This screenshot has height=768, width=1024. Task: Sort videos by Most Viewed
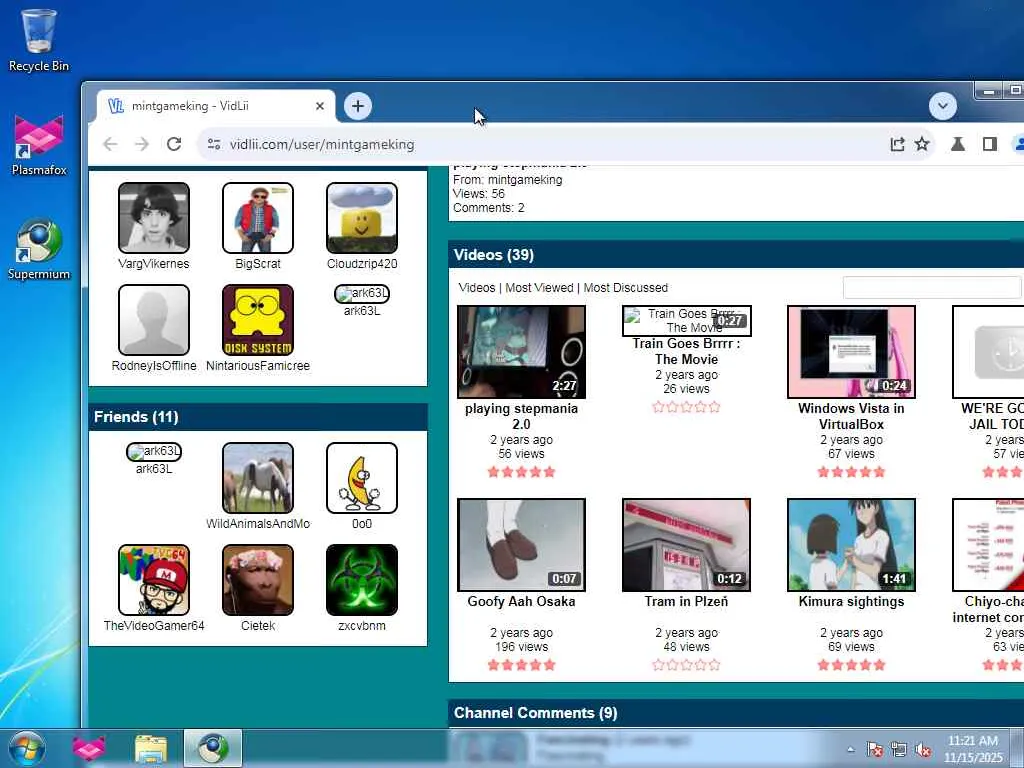[x=539, y=287]
